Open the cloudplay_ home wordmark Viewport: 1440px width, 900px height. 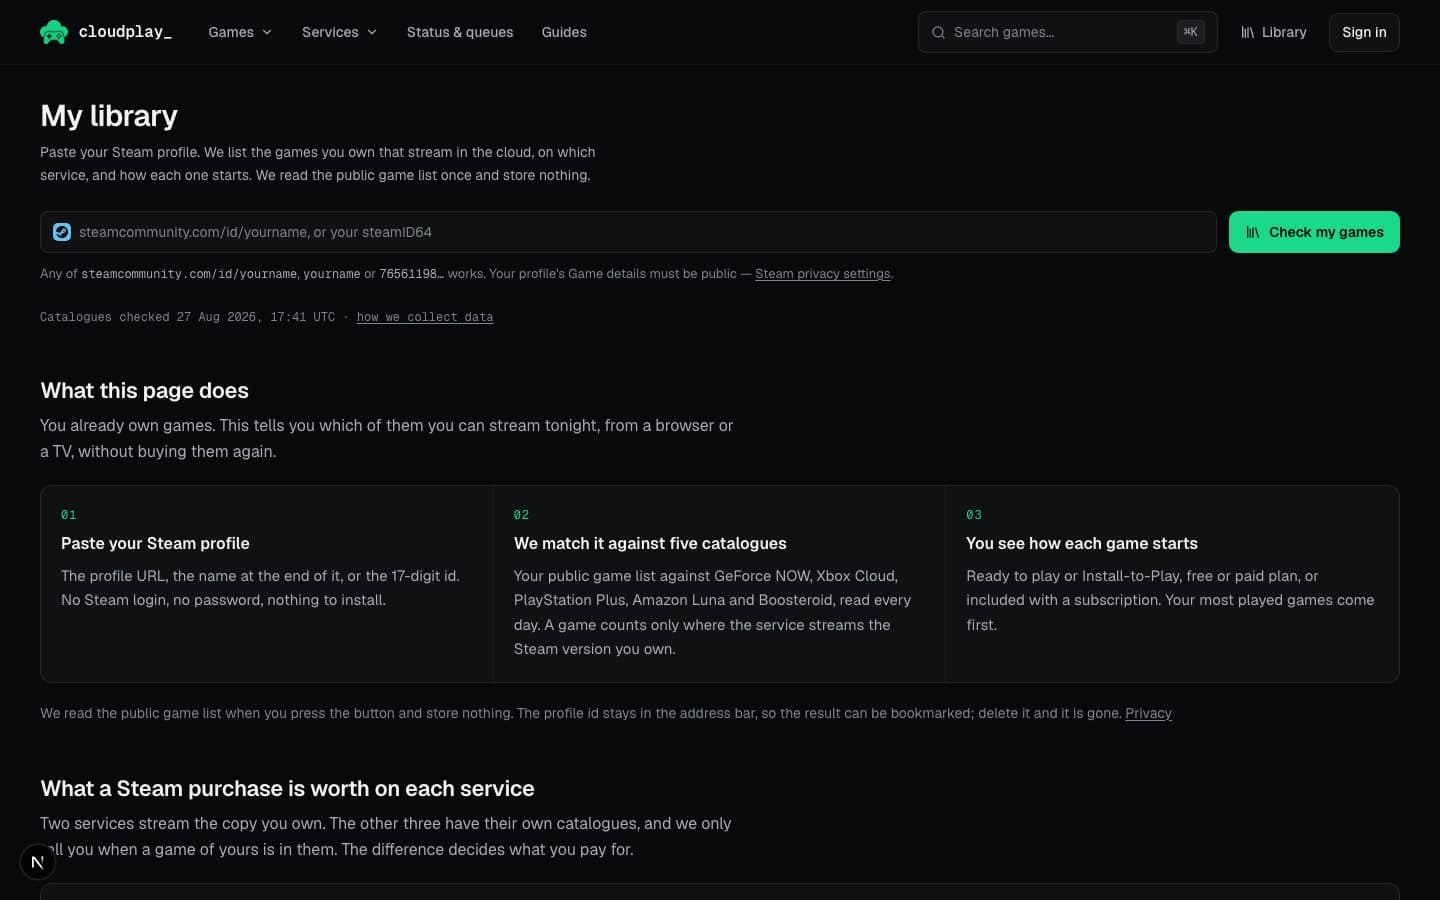pyautogui.click(x=125, y=32)
